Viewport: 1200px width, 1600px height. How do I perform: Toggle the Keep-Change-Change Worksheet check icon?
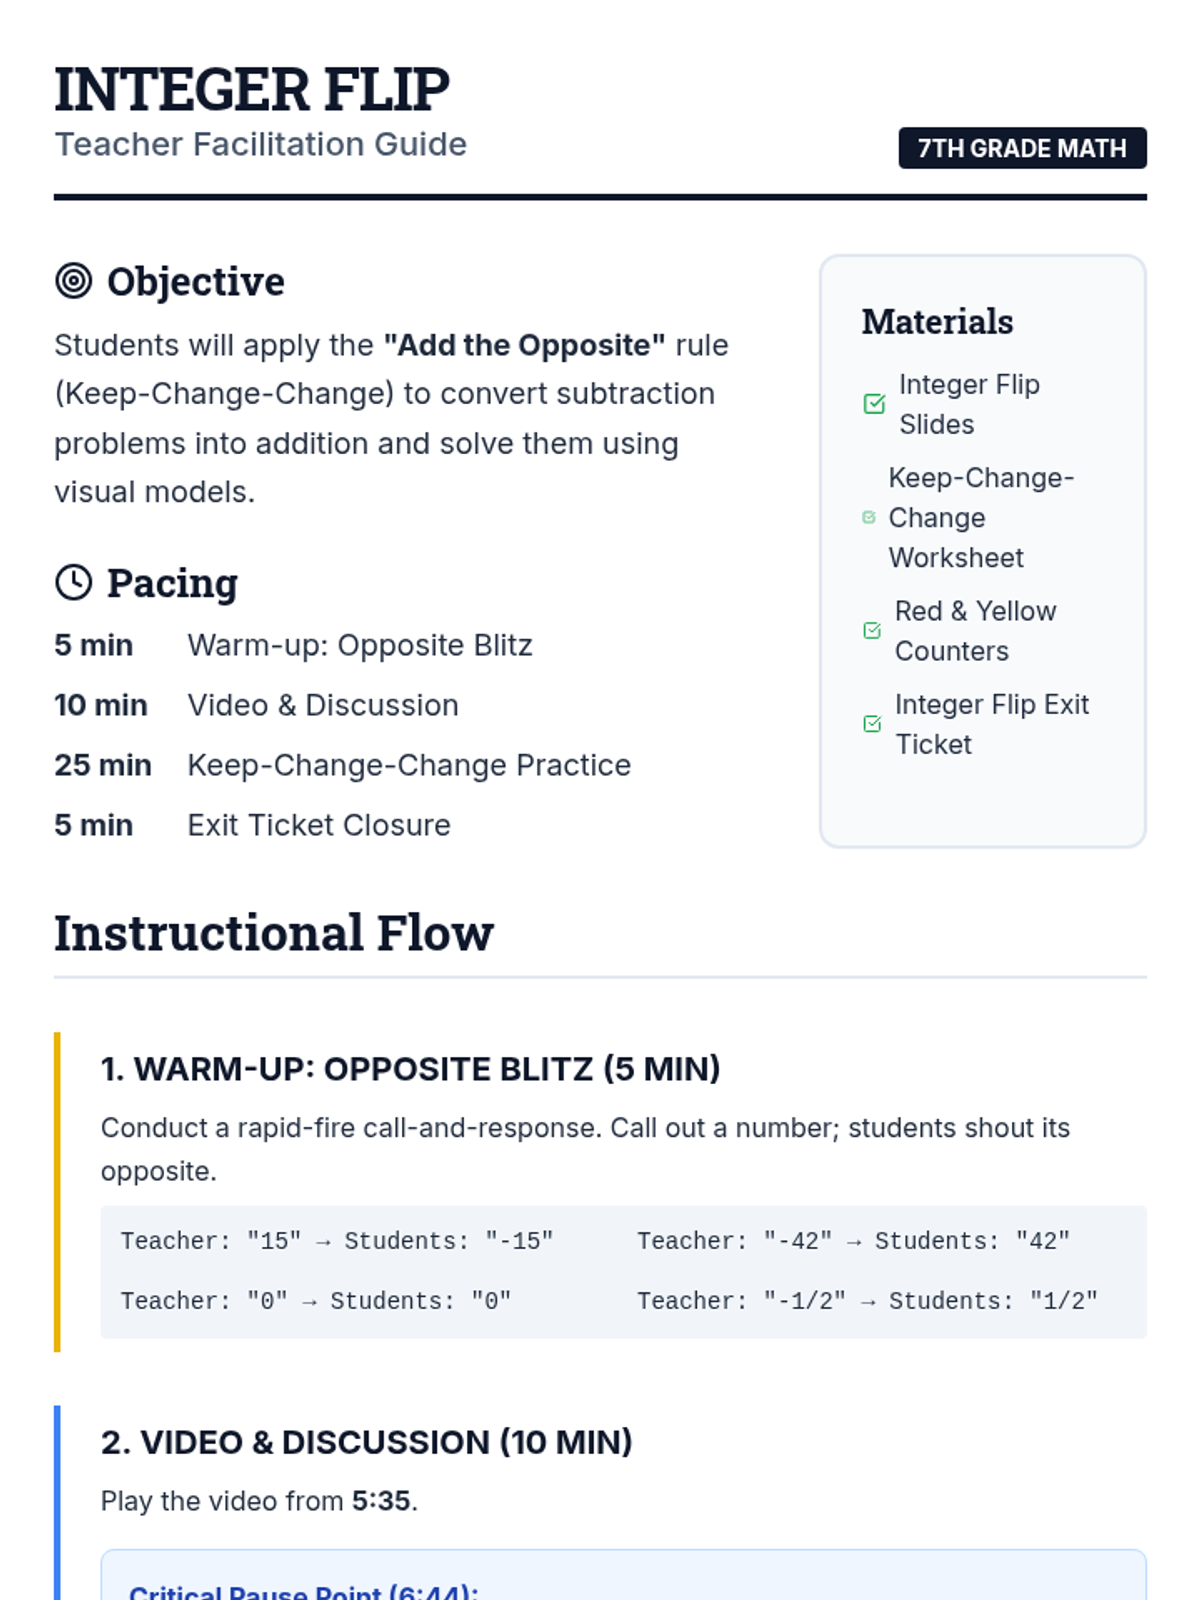[869, 517]
